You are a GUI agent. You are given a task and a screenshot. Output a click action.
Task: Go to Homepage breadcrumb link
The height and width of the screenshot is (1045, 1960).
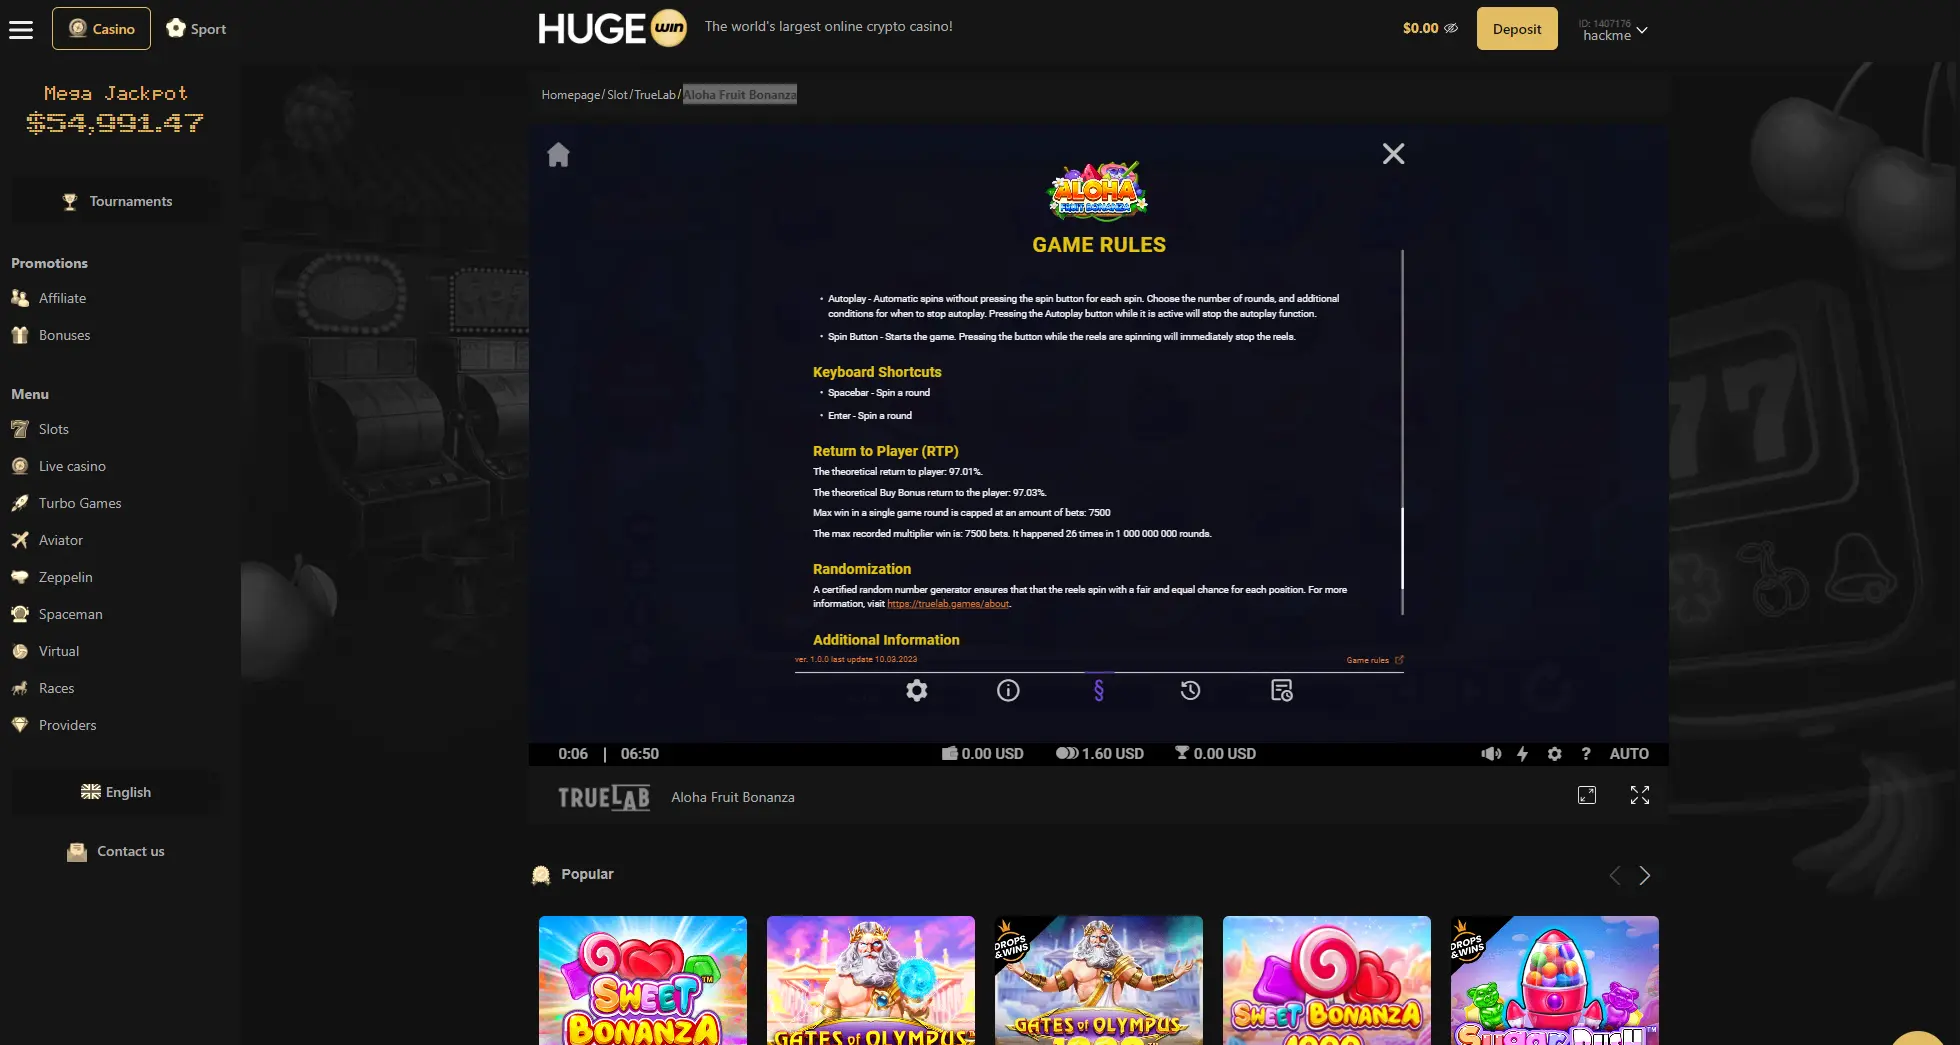(571, 95)
